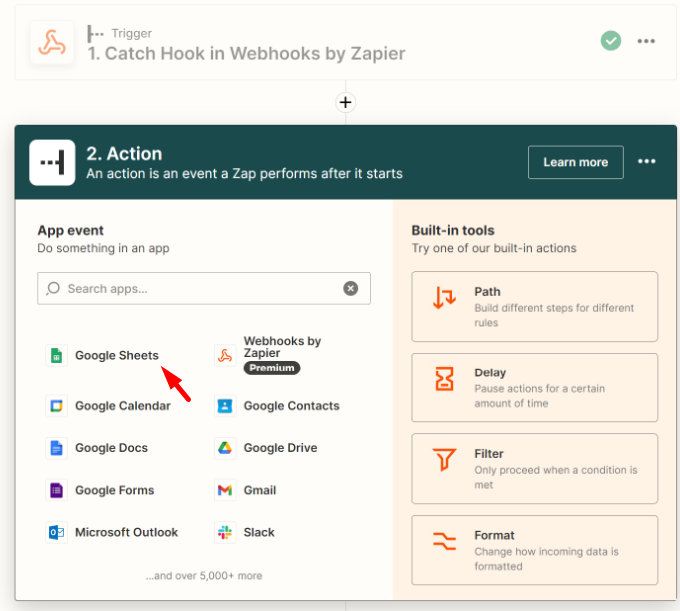Open the trigger step three-dot menu
The image size is (680, 611).
pos(646,41)
